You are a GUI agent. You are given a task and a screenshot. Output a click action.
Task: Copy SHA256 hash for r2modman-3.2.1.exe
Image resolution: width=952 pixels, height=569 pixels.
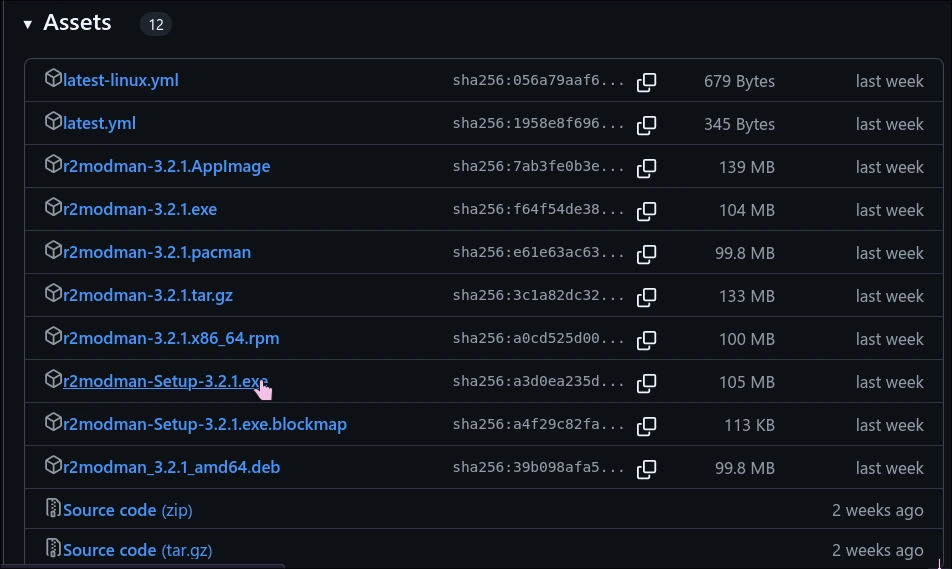[x=647, y=211]
